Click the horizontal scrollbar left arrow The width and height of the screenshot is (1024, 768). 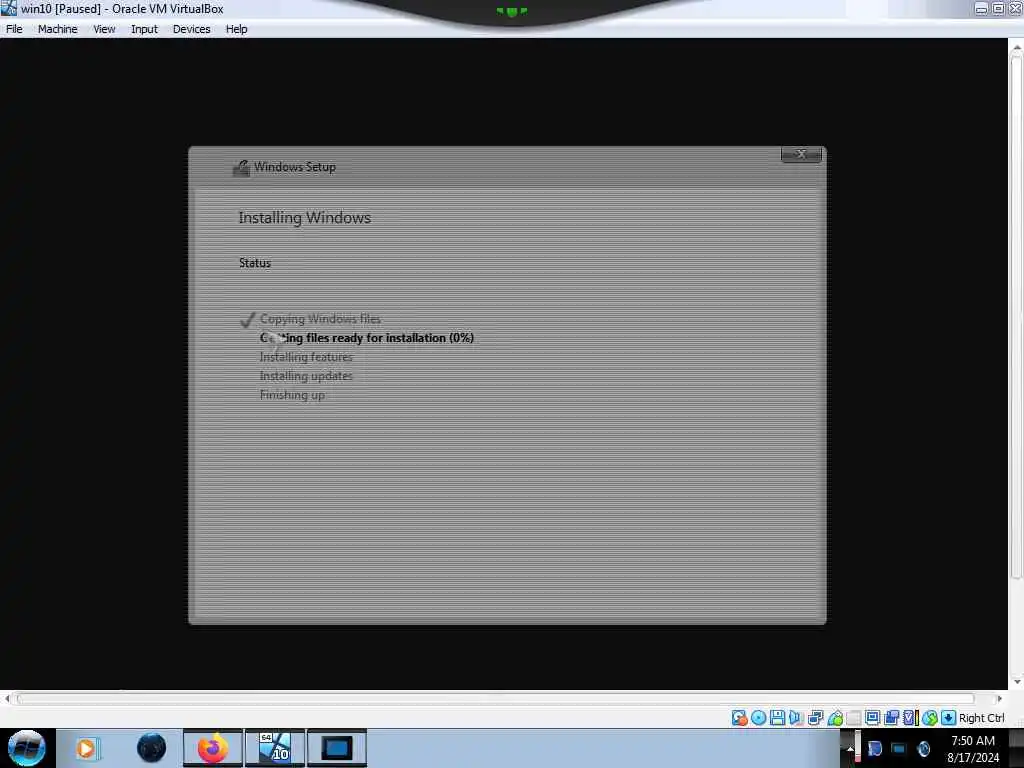click(x=7, y=699)
